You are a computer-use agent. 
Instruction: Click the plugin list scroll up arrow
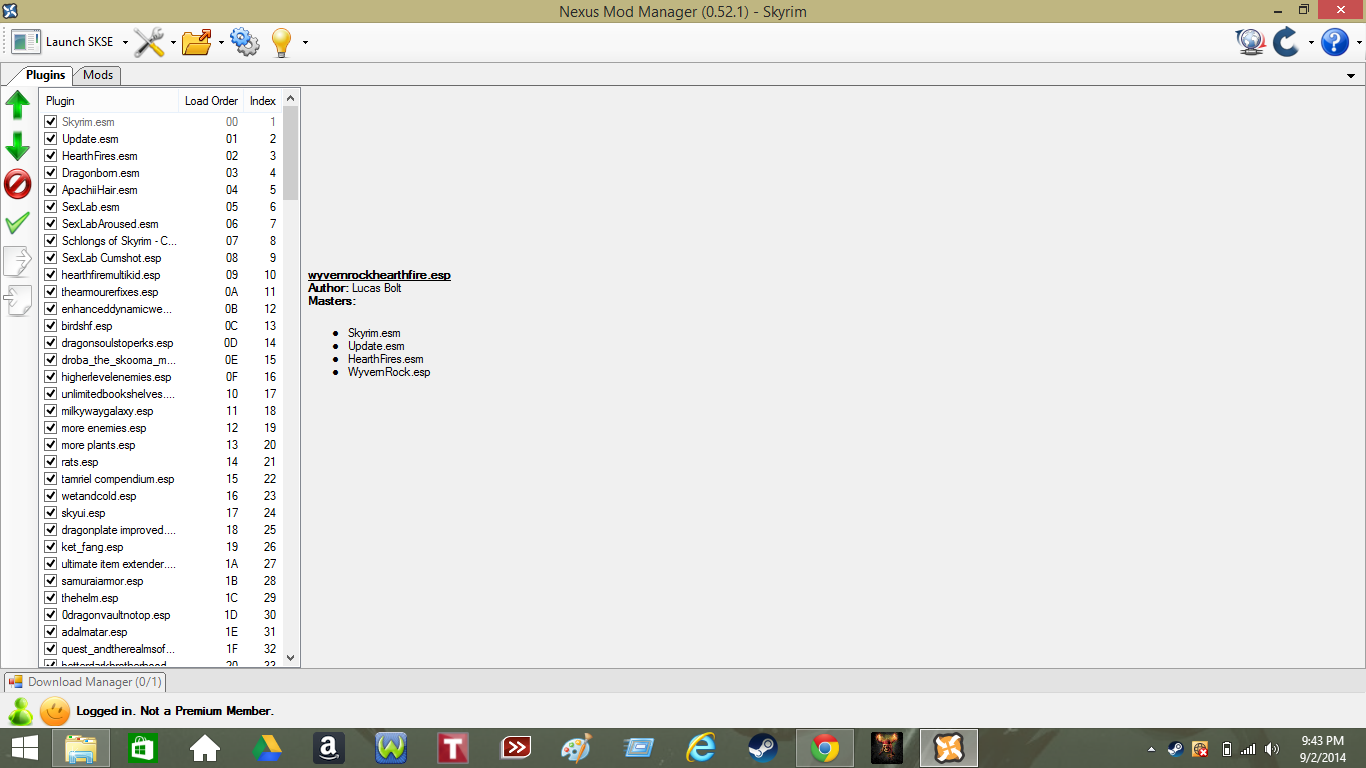(x=291, y=98)
